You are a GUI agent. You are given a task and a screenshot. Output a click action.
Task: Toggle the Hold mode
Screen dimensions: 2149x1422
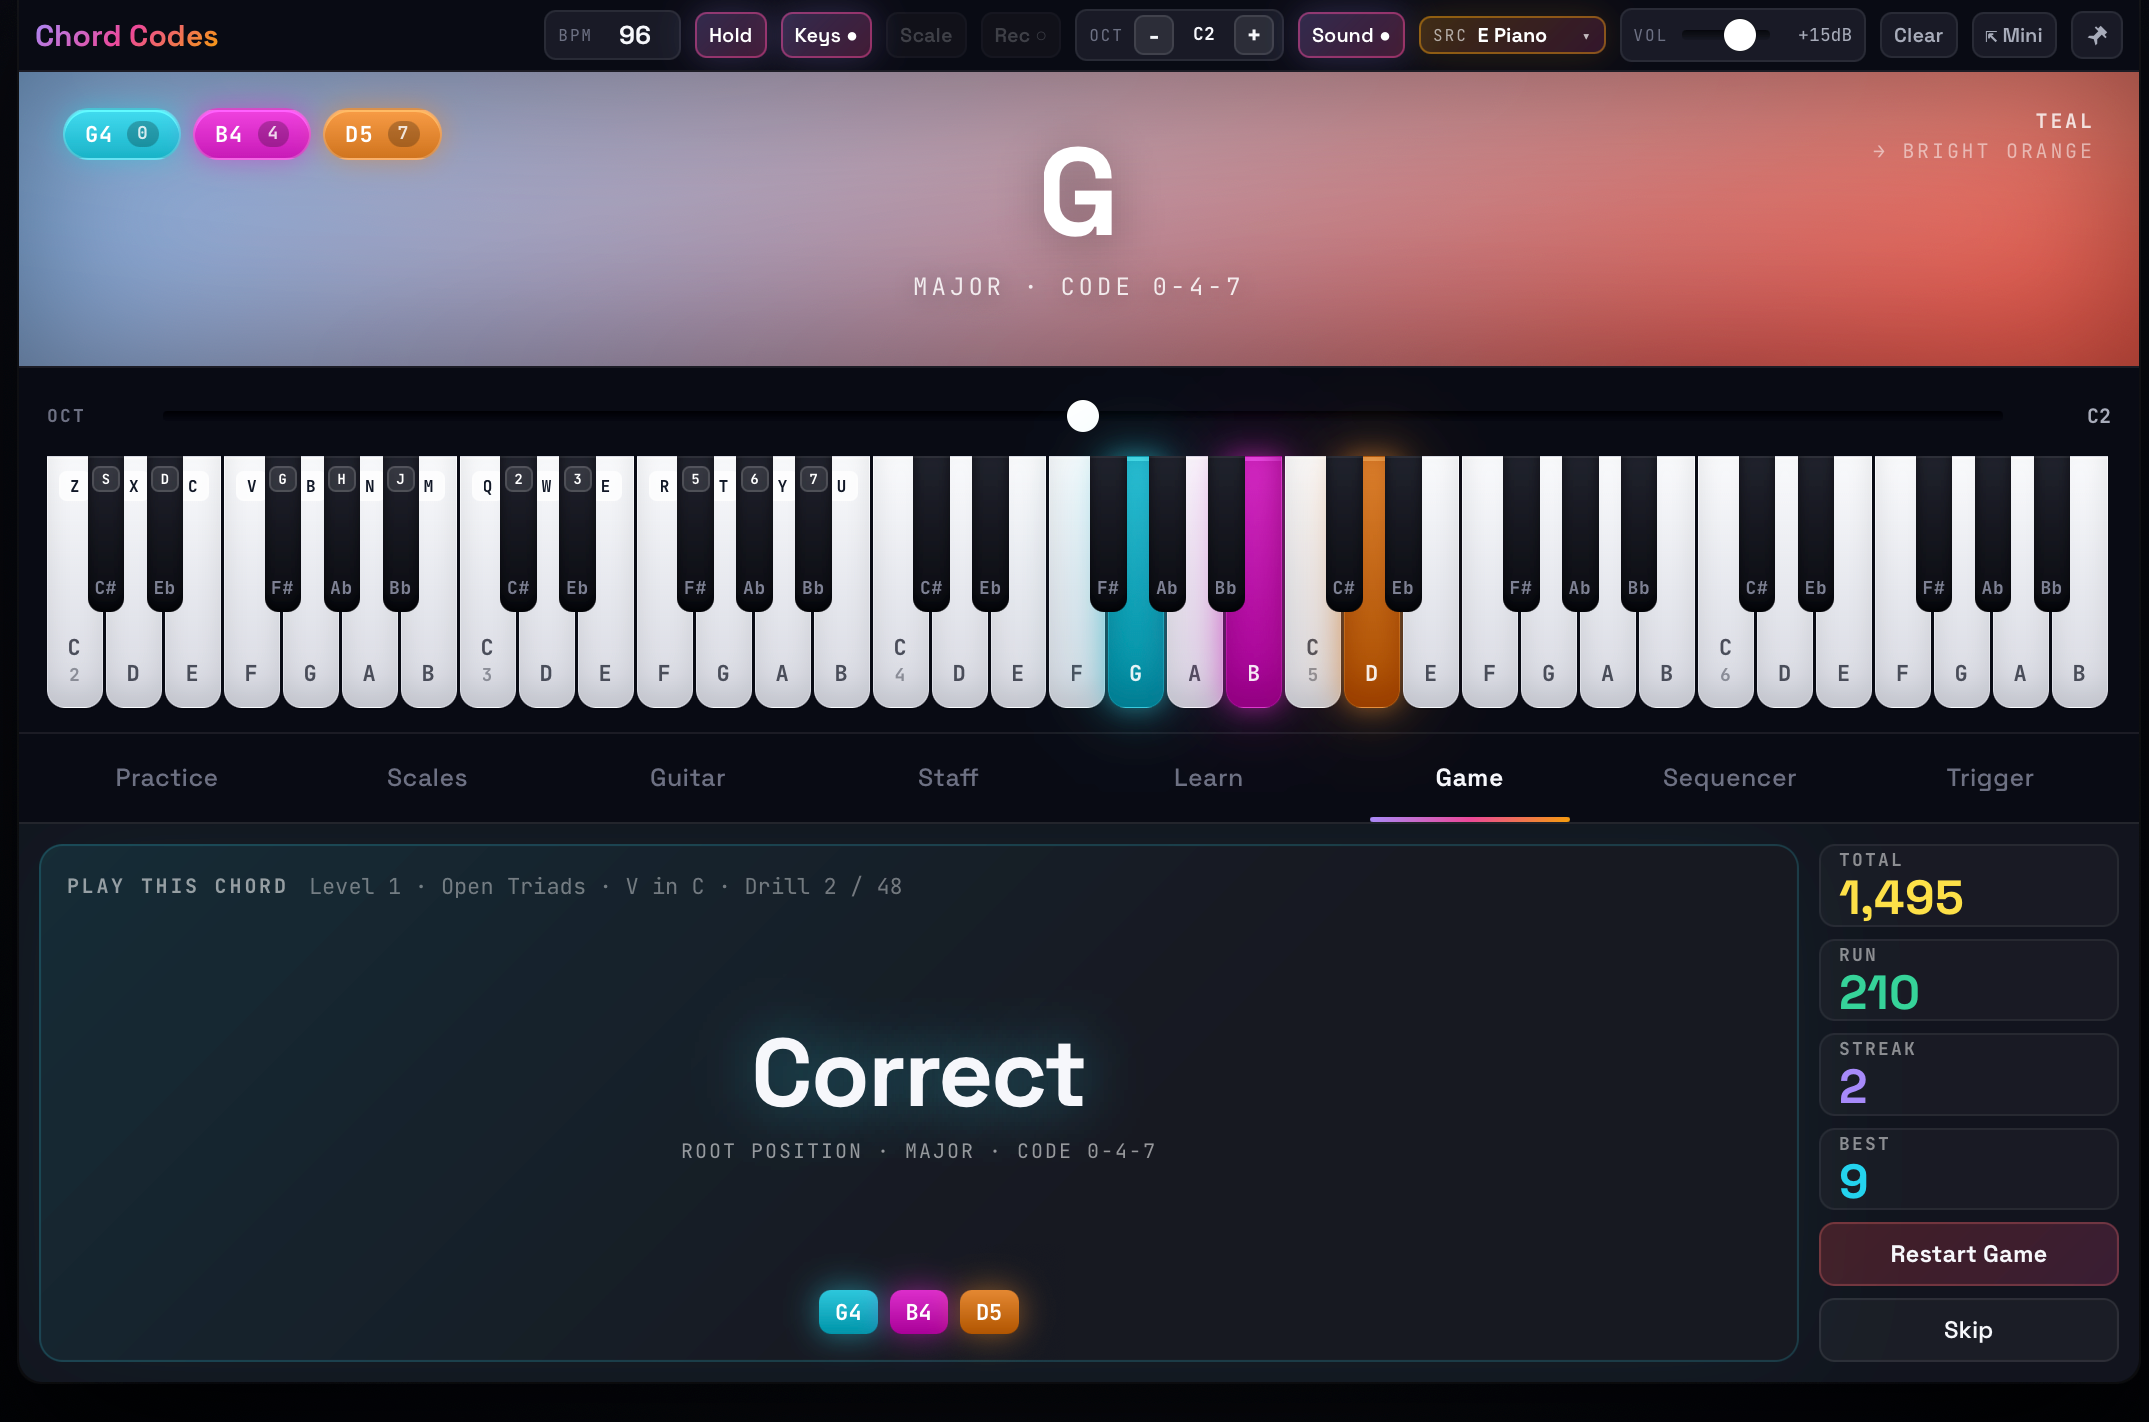pos(730,35)
